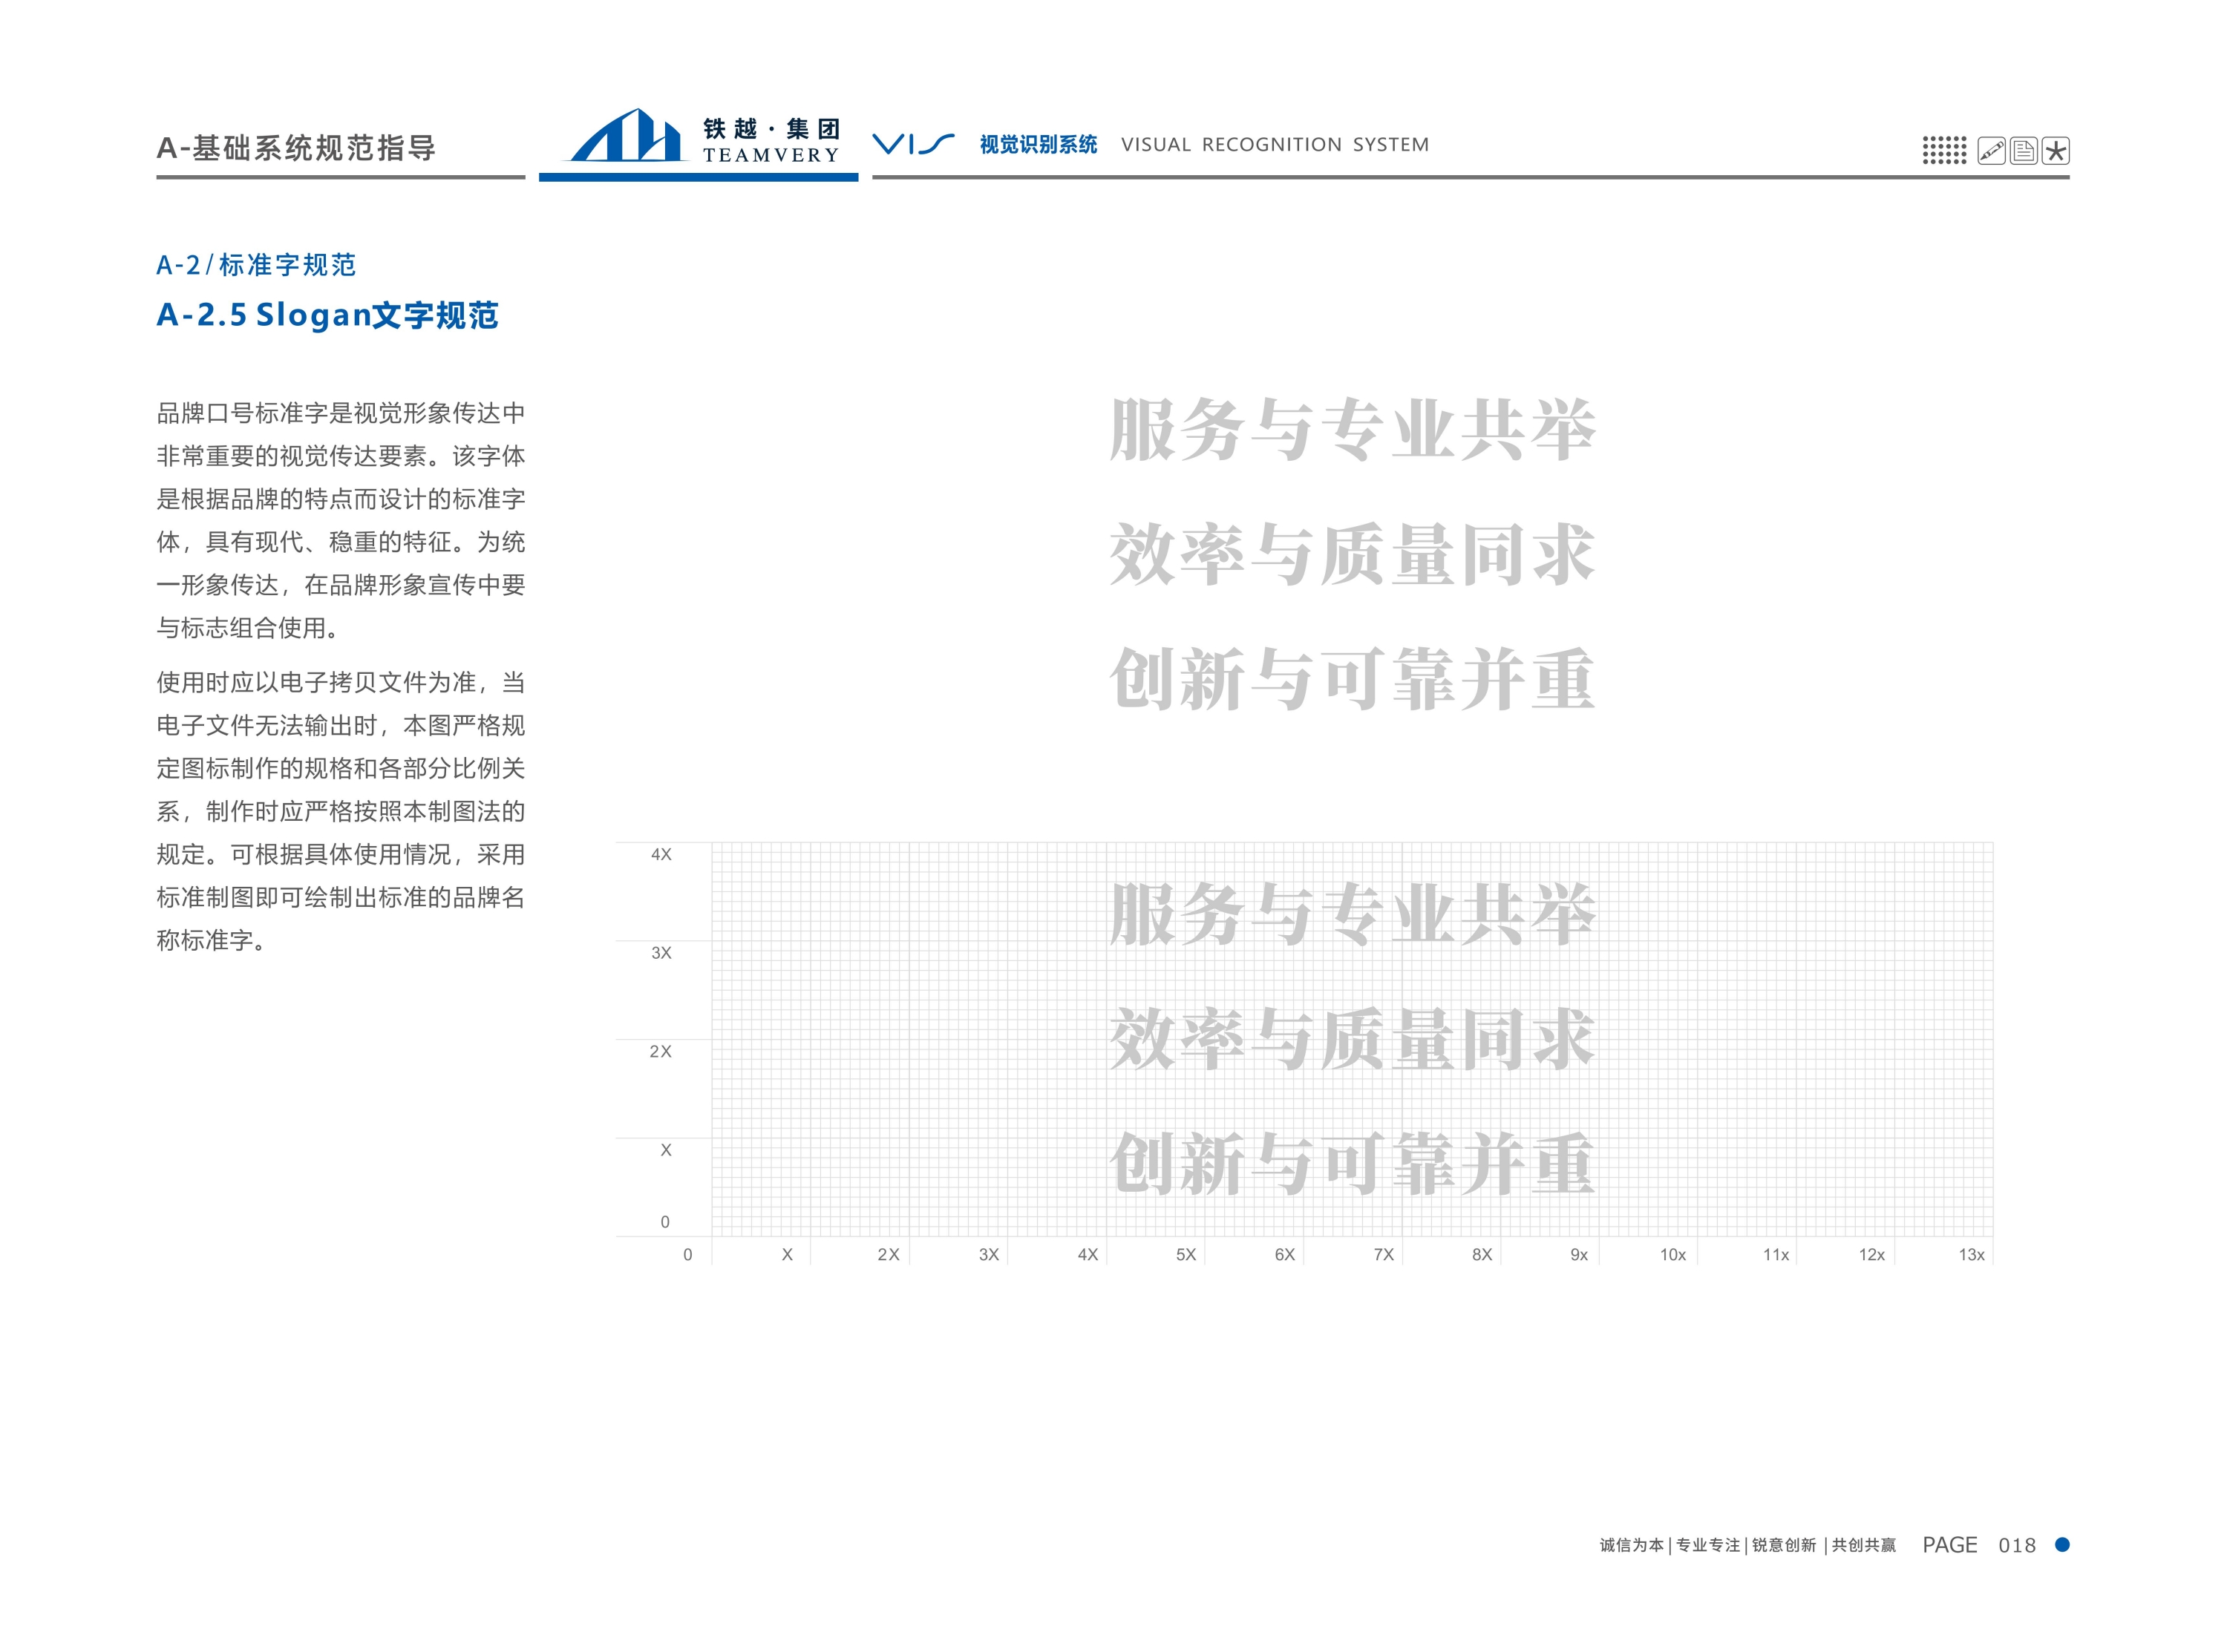Click the 6X horizontal axis label
This screenshot has width=2227, height=1652.
coord(1284,1254)
